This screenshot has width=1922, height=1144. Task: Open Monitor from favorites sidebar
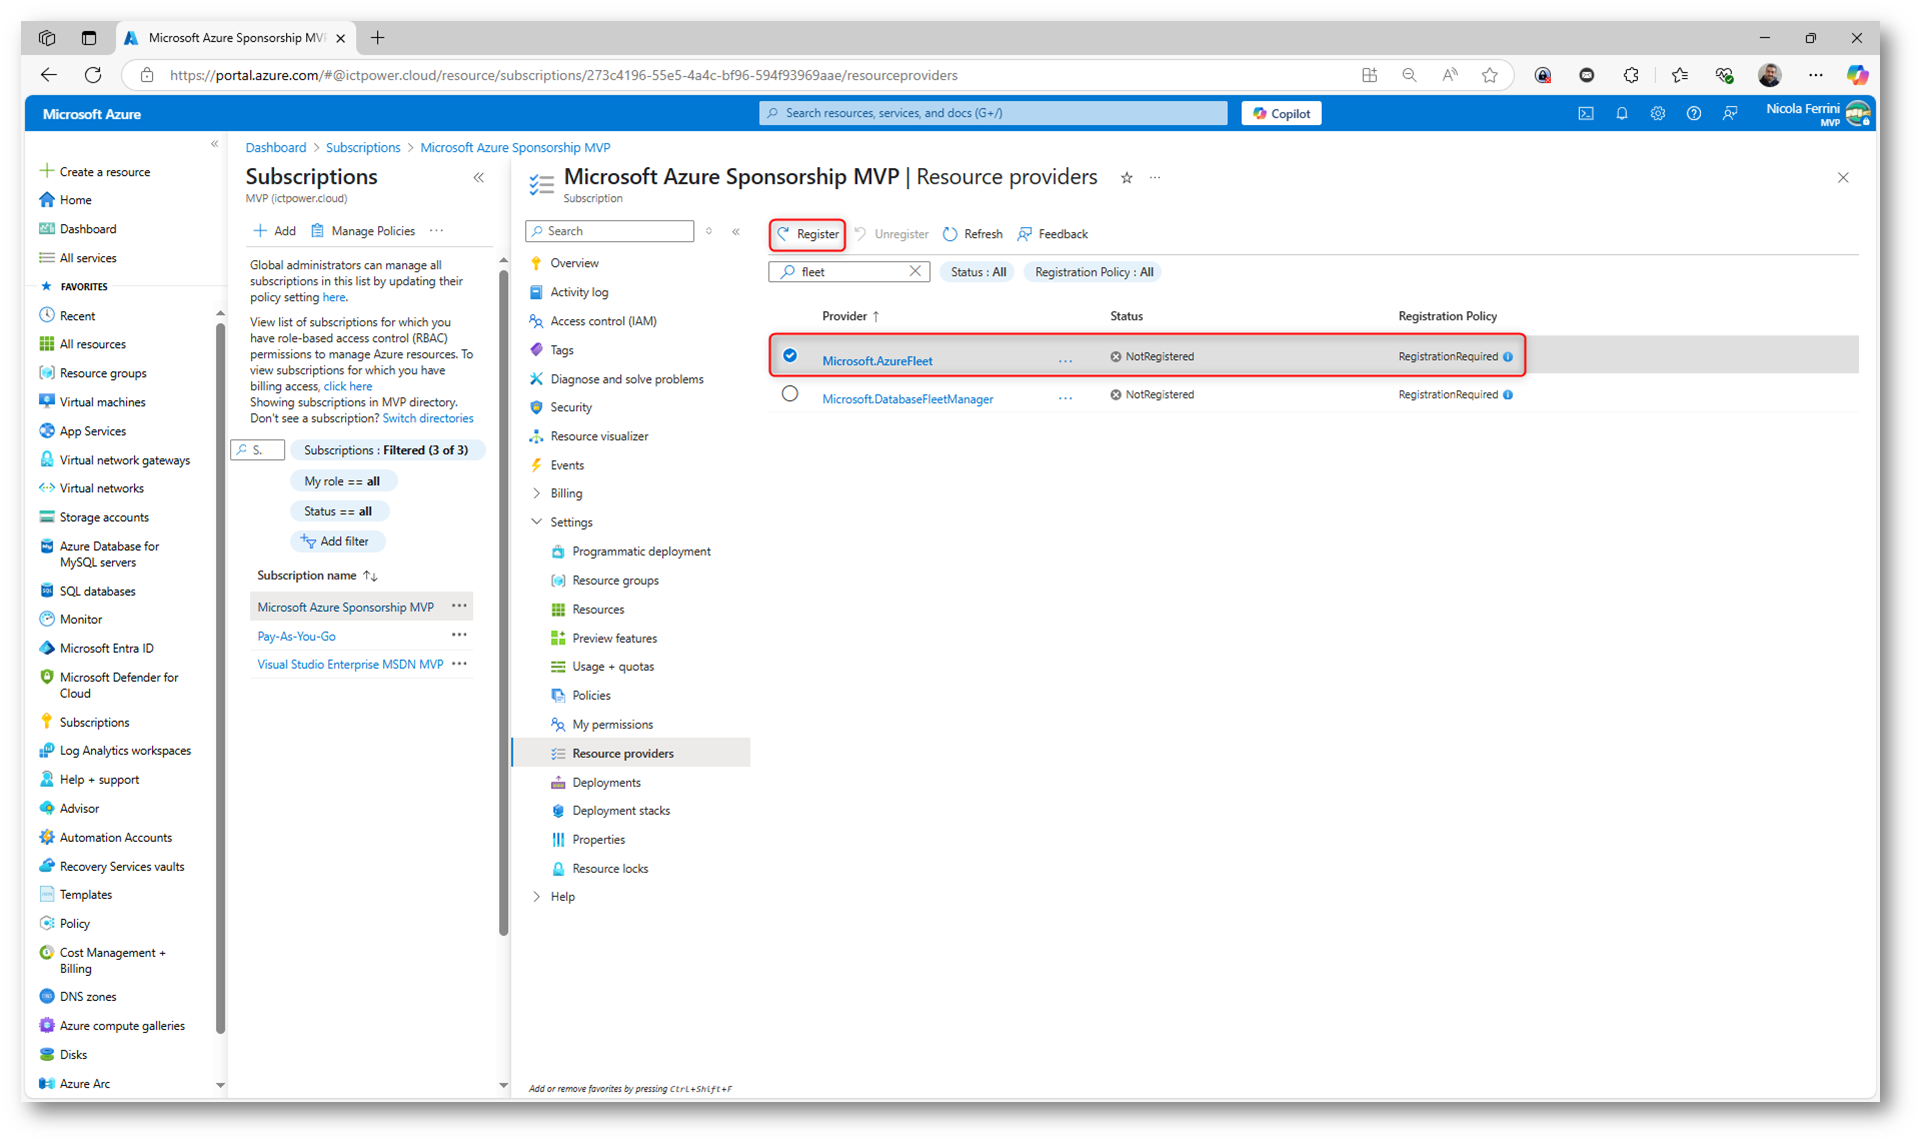[x=81, y=620]
